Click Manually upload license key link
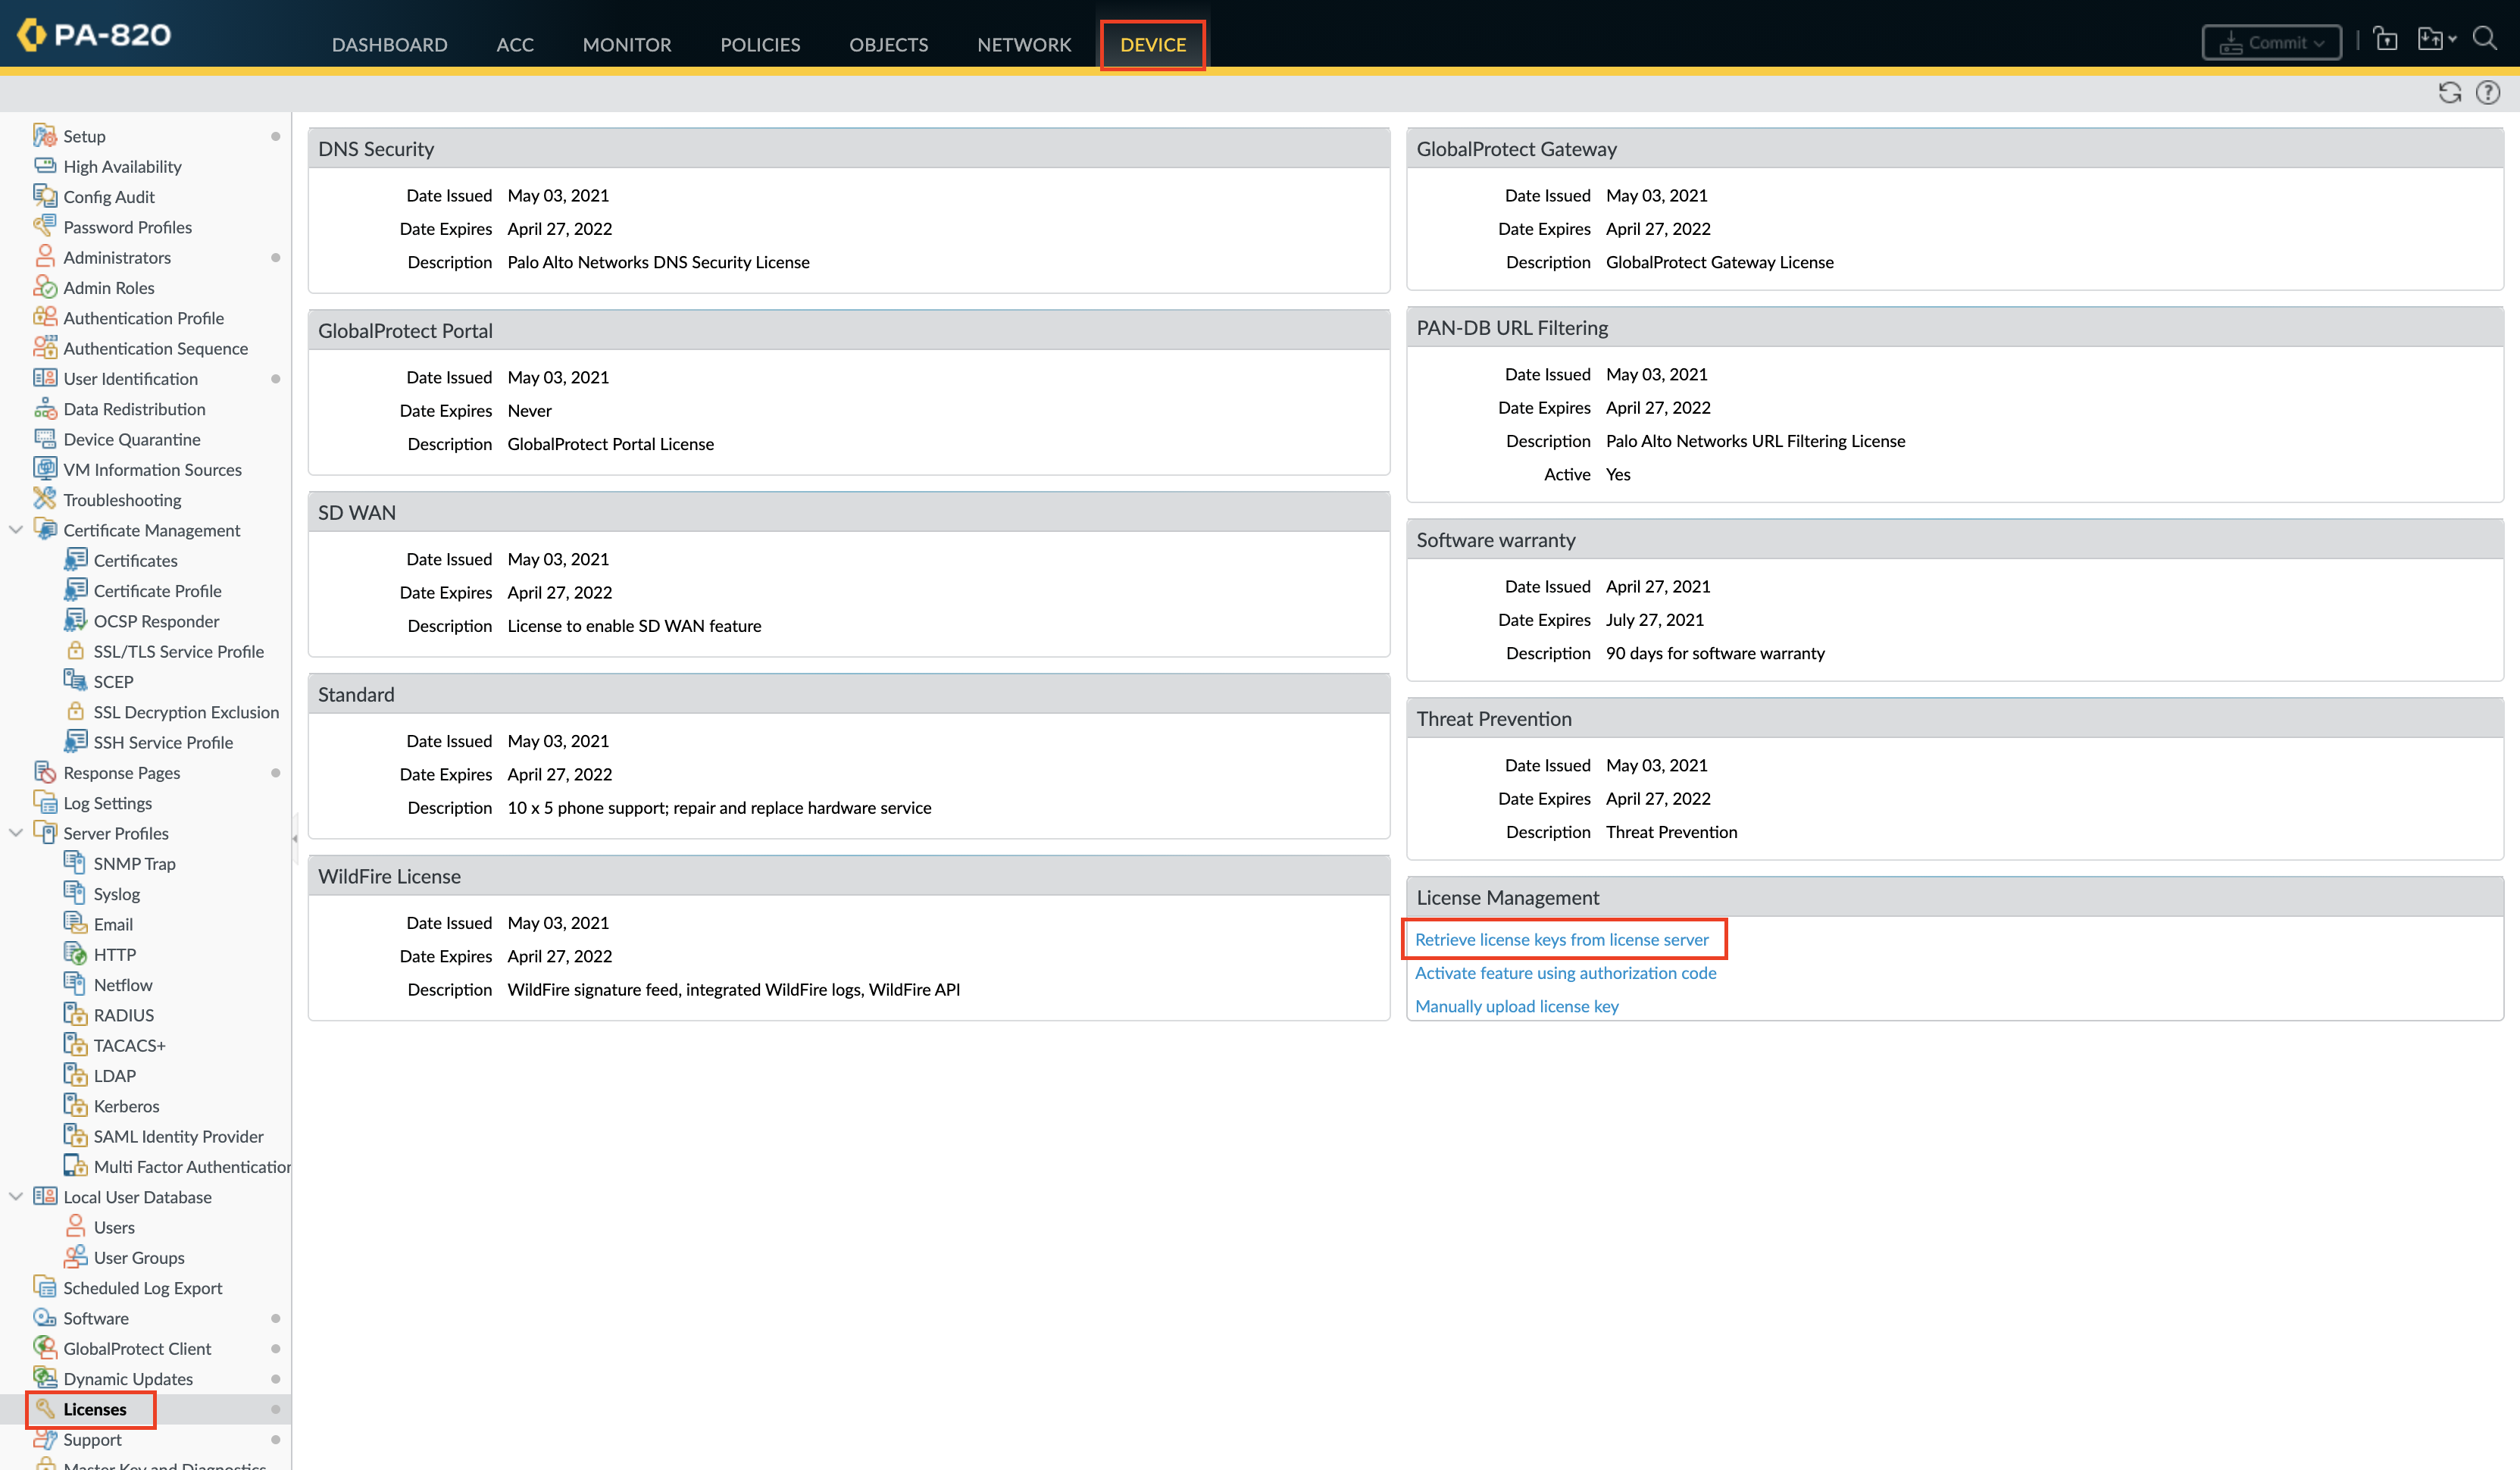 pyautogui.click(x=1516, y=1006)
